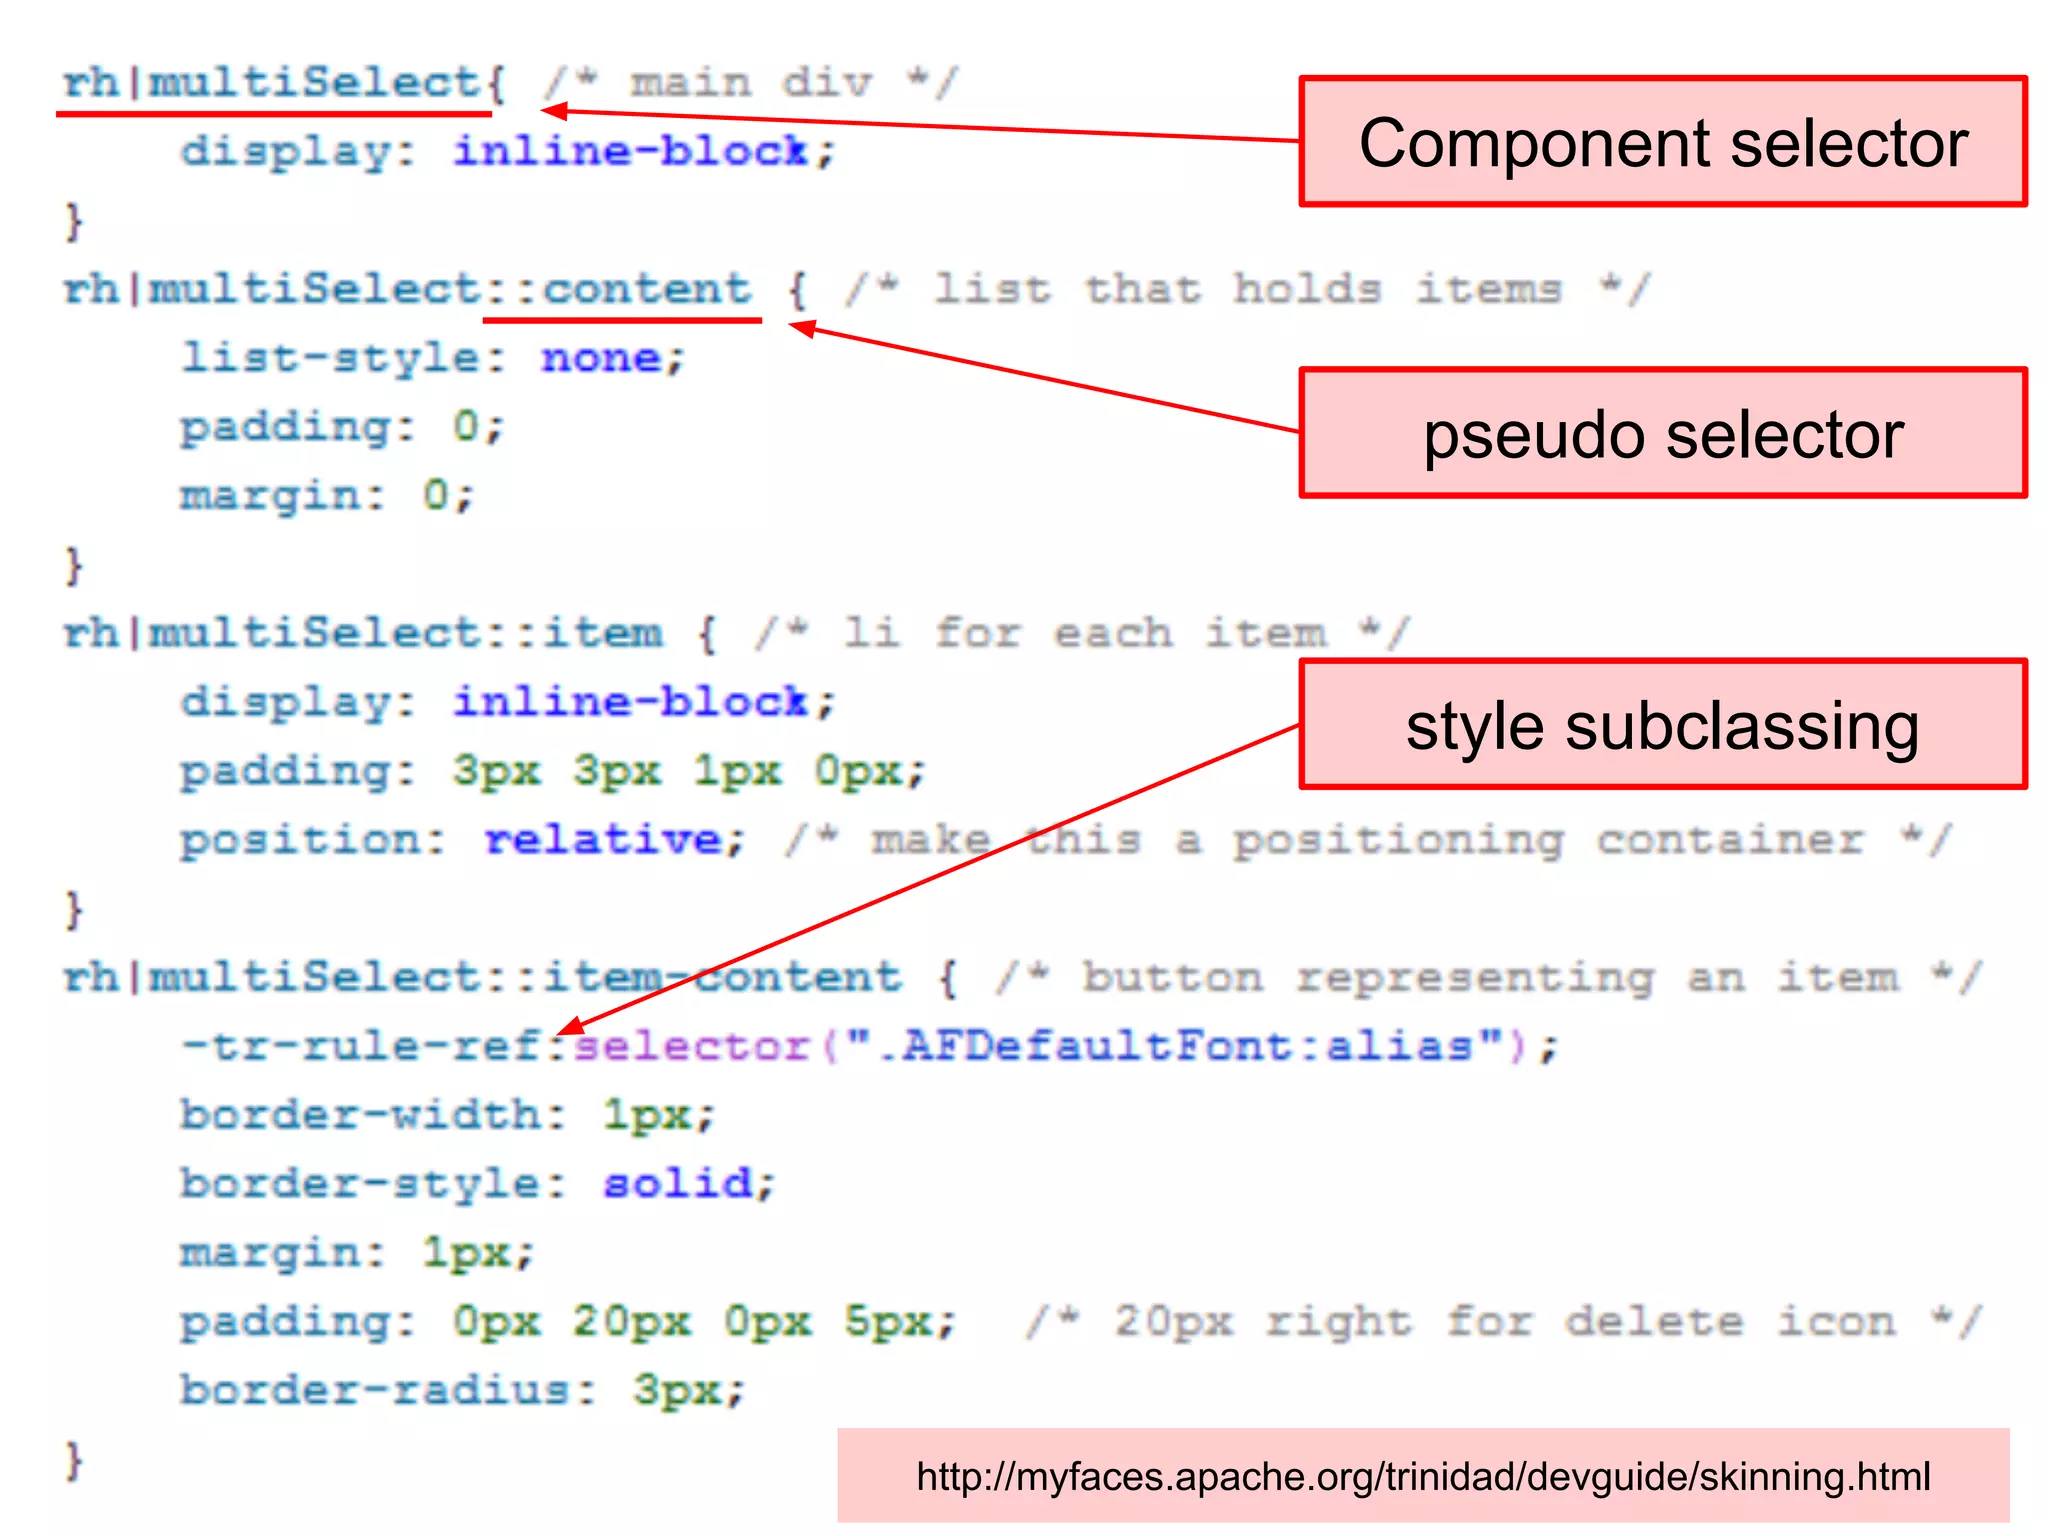Image resolution: width=2048 pixels, height=1536 pixels.
Task: Select the '/* main div */' comment
Action: [x=751, y=83]
